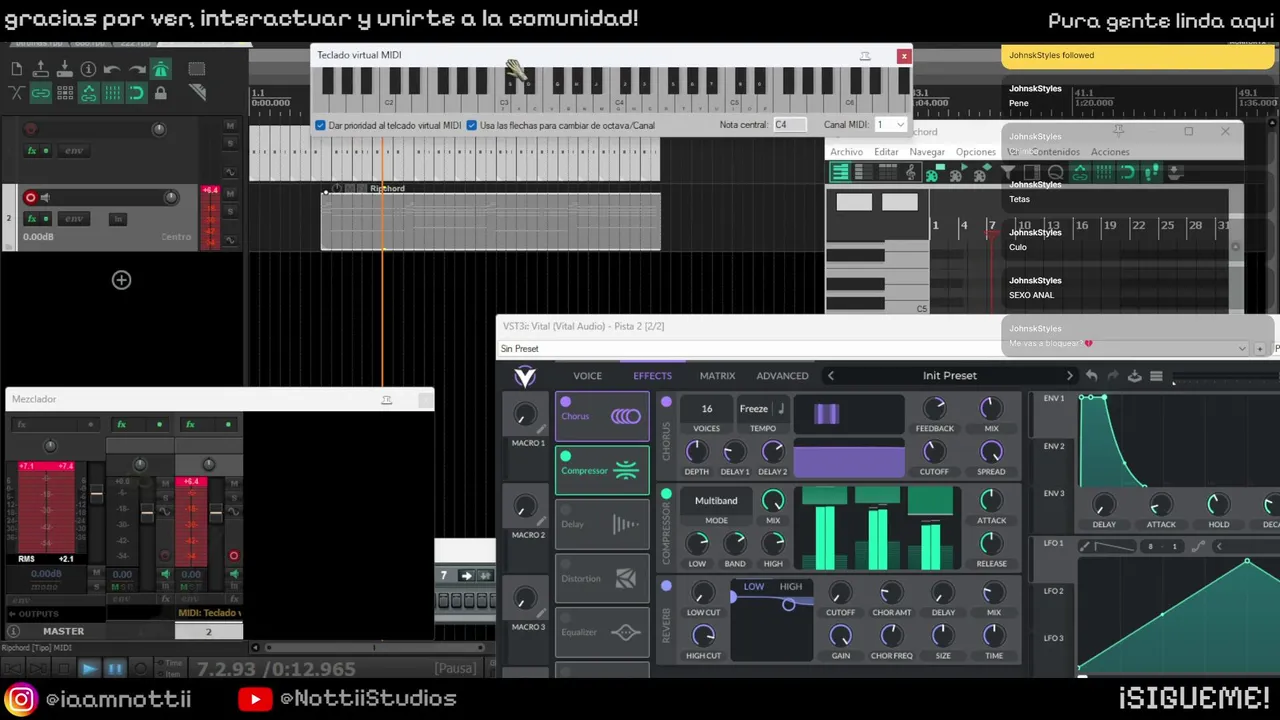Screen dimensions: 1280x720
Task: Toggle 'Usa las flechas para cambiar' checkbox
Action: click(471, 125)
